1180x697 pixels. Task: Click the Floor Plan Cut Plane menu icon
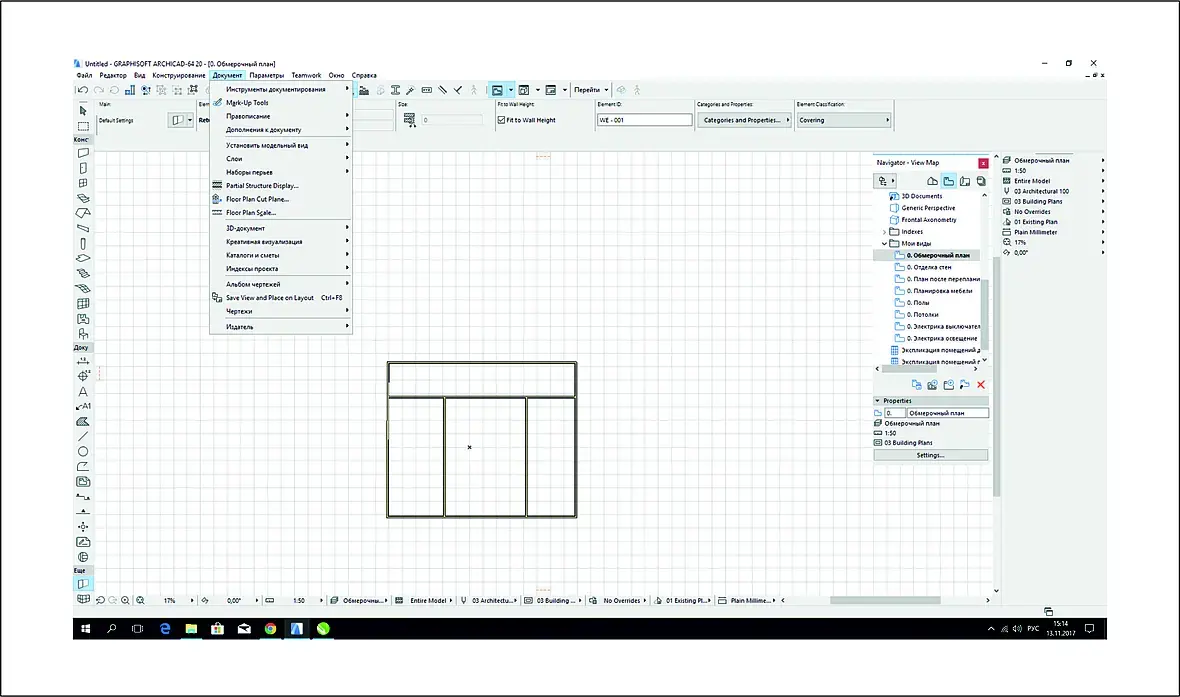click(x=217, y=199)
